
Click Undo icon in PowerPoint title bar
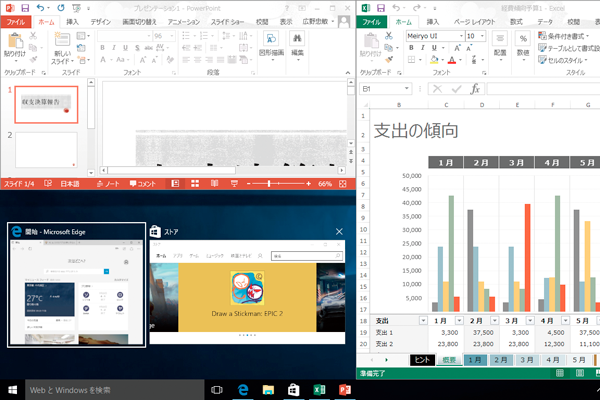pyautogui.click(x=41, y=8)
